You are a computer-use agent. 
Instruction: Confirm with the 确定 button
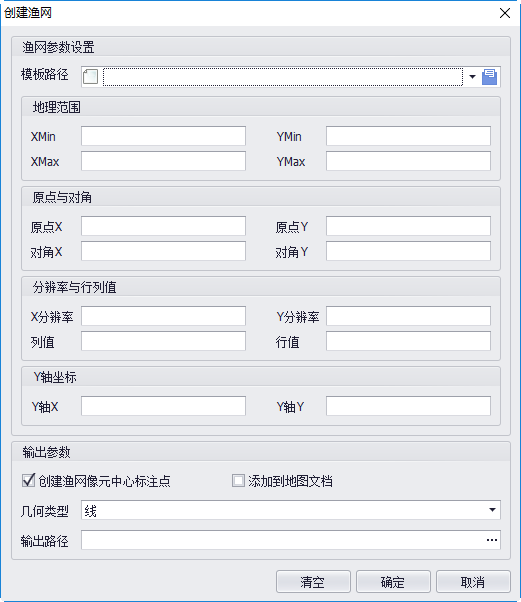coord(393,582)
